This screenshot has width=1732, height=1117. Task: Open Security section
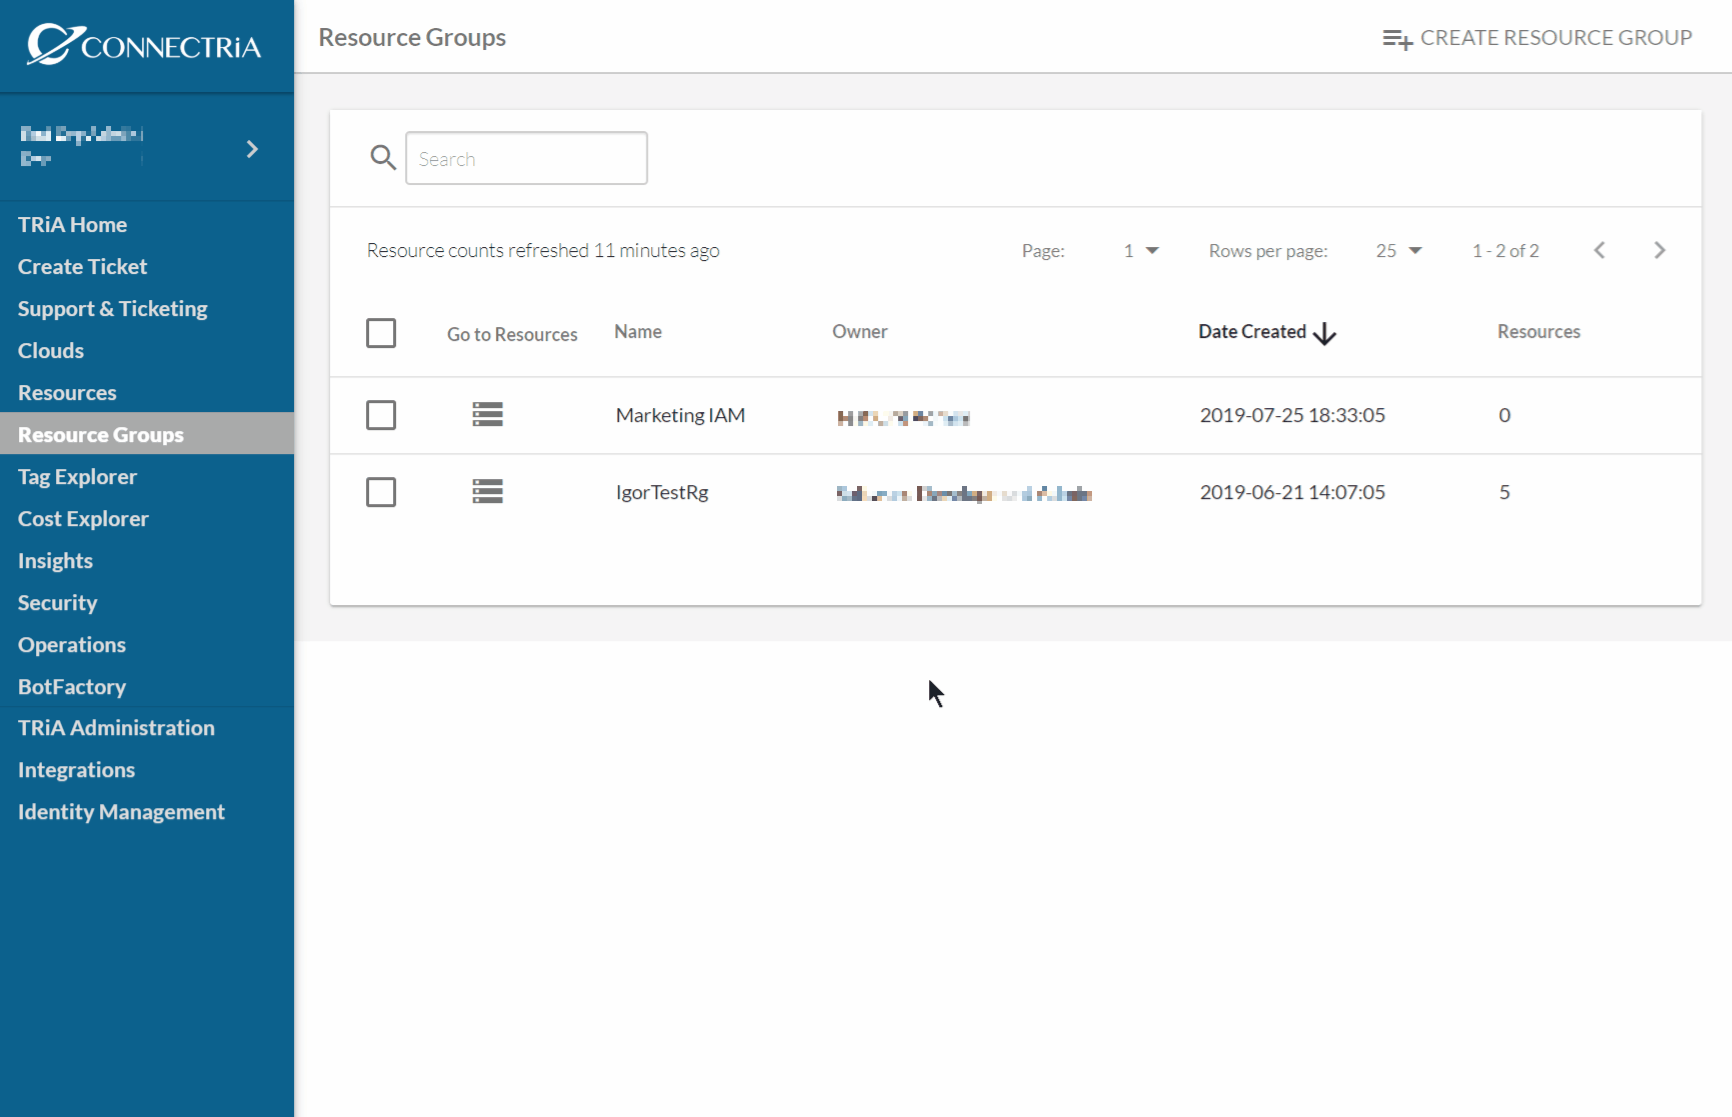tap(57, 603)
